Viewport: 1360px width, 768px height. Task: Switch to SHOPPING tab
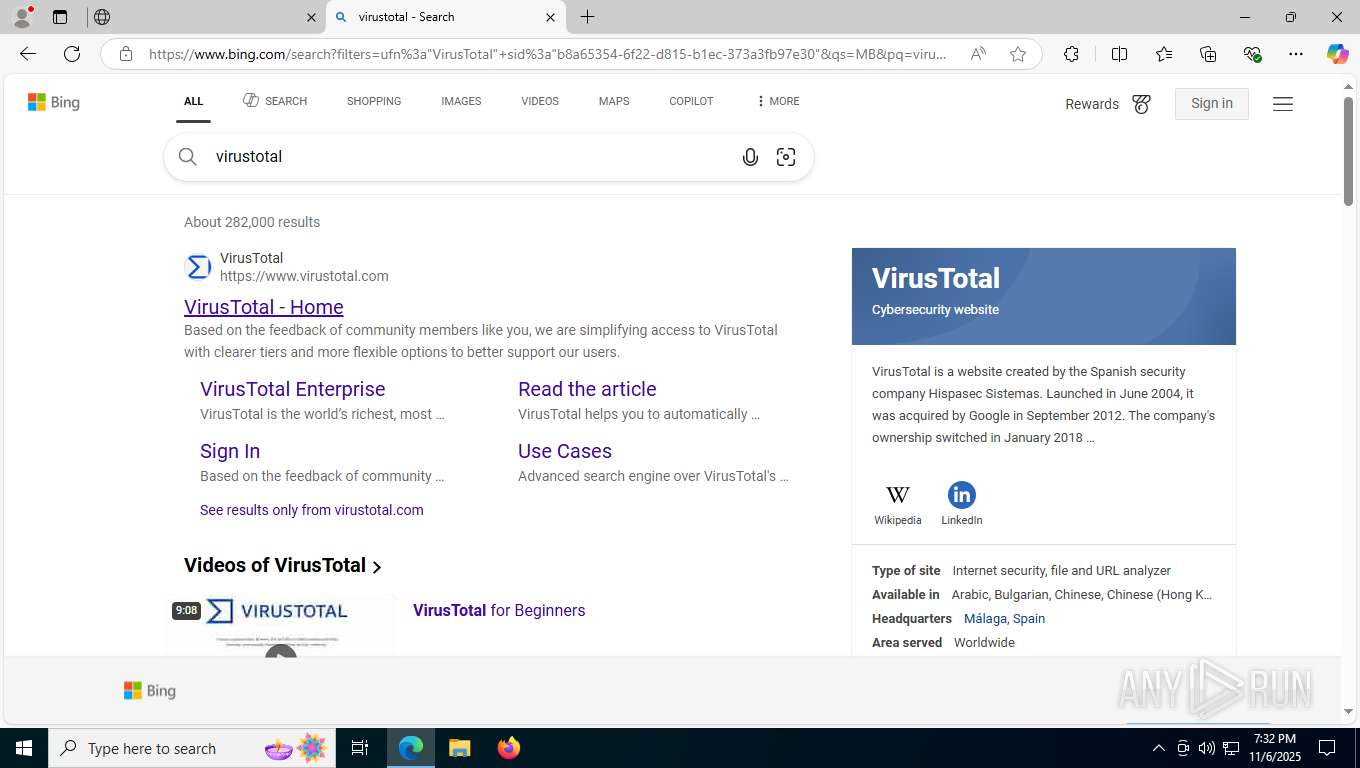374,101
